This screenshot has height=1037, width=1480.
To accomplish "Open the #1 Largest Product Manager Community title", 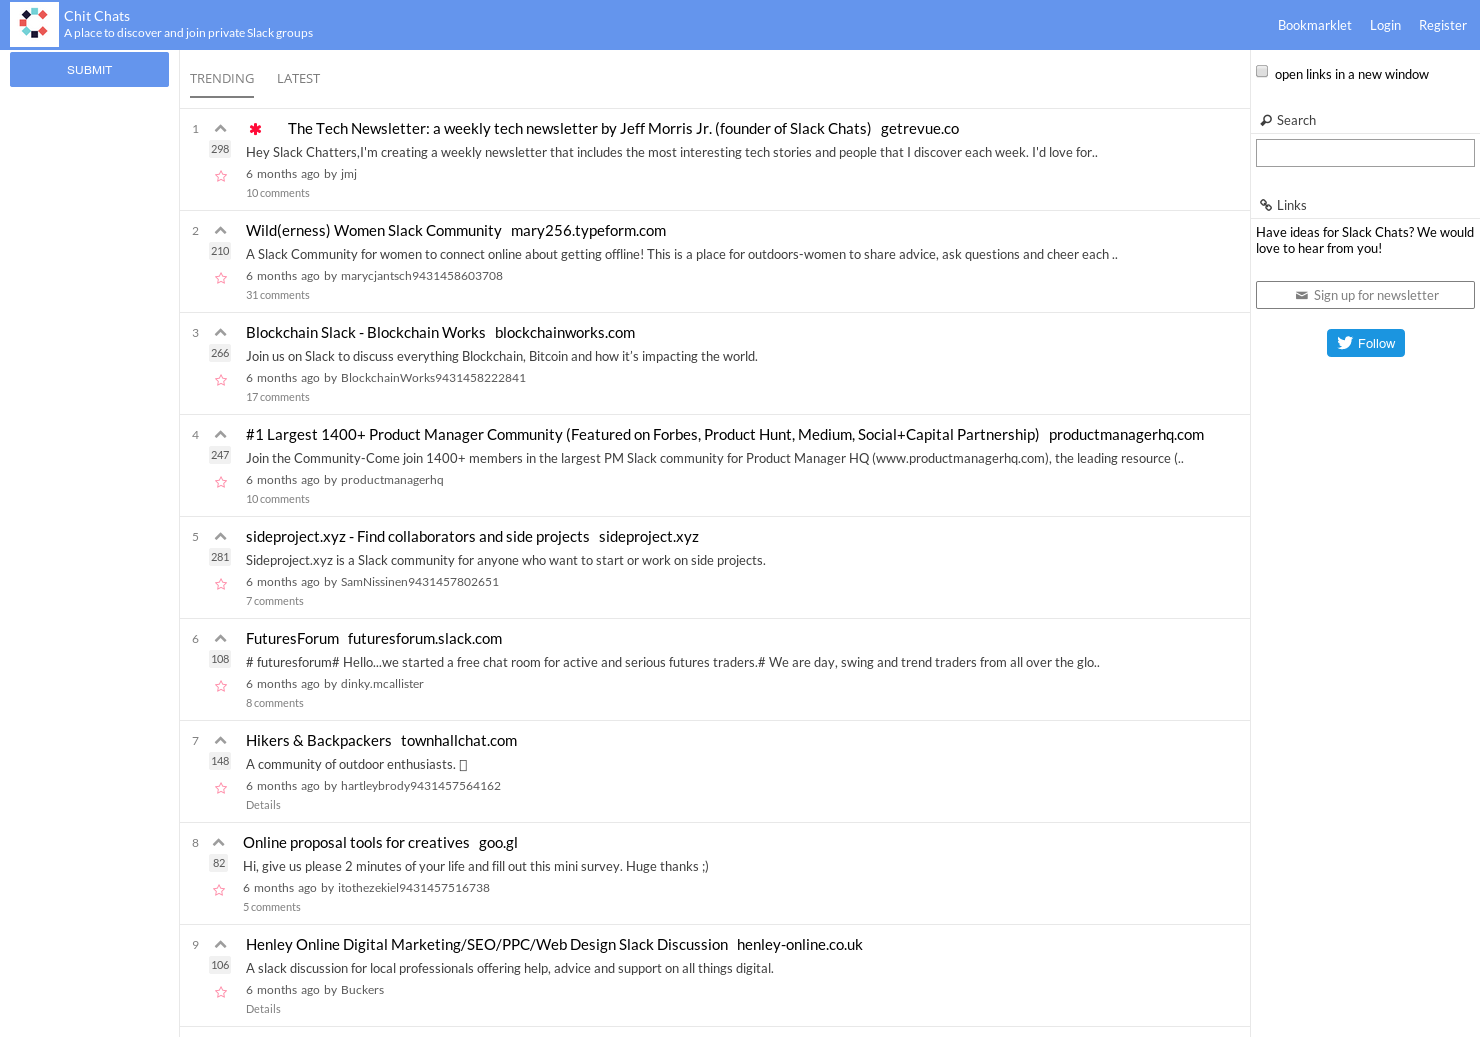I will [642, 434].
